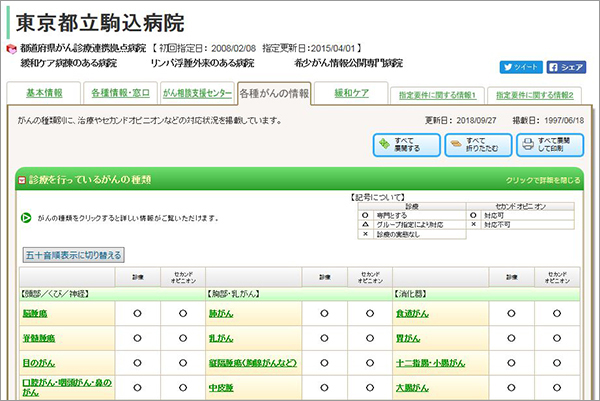This screenshot has width=600, height=401.
Task: Click legend entry 診療の実態なし
Action: click(398, 234)
